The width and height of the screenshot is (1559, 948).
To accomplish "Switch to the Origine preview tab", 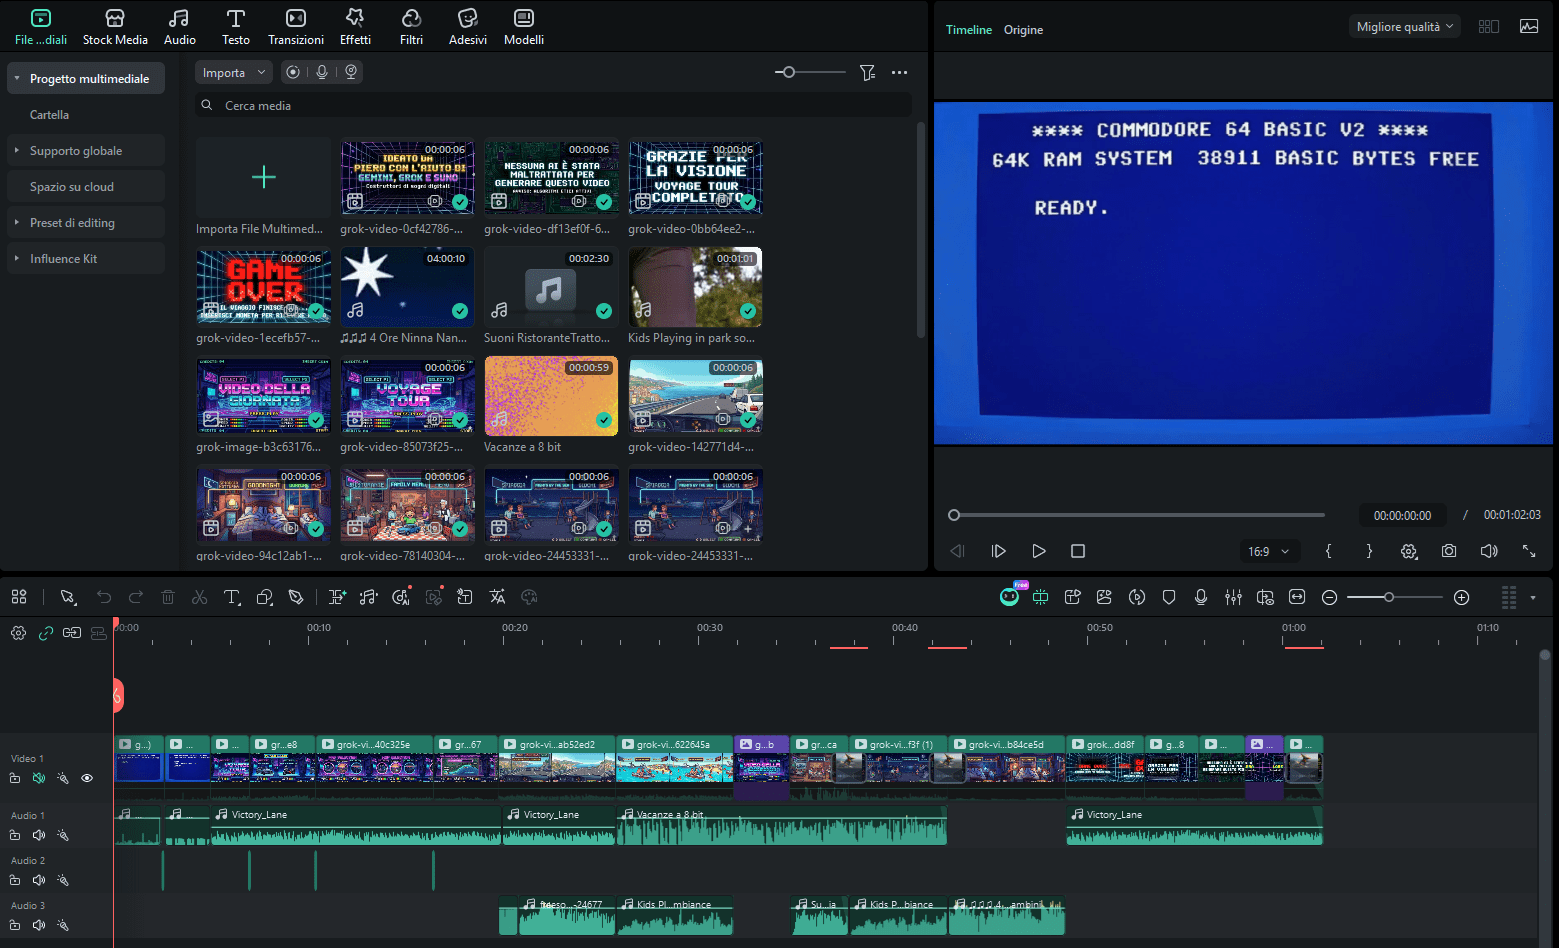I will coord(1023,30).
